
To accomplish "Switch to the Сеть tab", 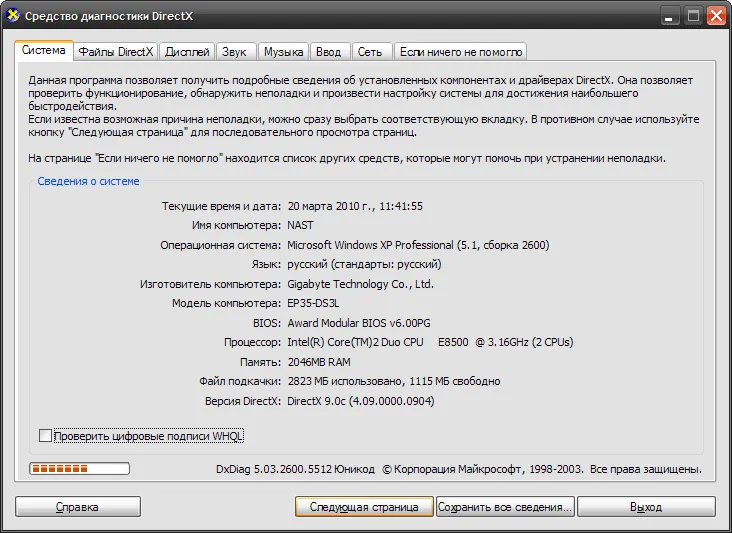I will click(370, 52).
